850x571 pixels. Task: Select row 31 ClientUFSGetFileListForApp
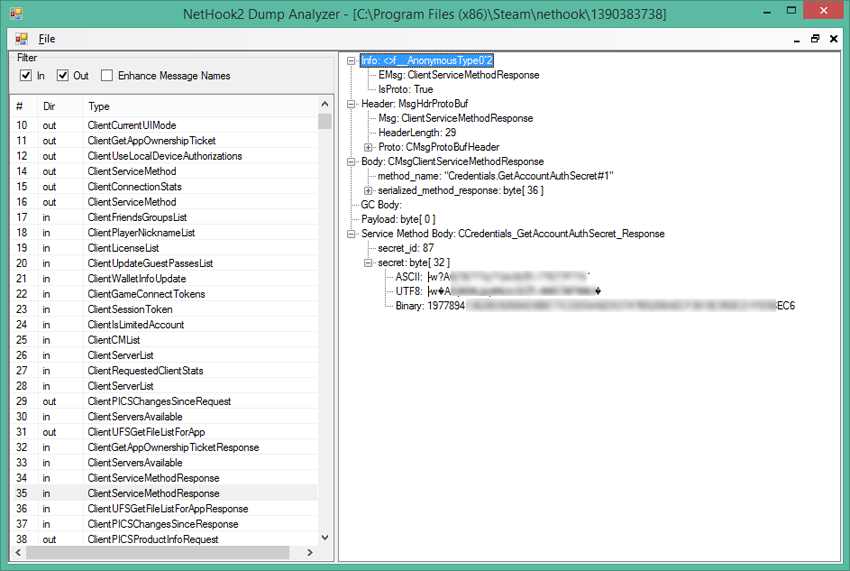click(x=164, y=432)
